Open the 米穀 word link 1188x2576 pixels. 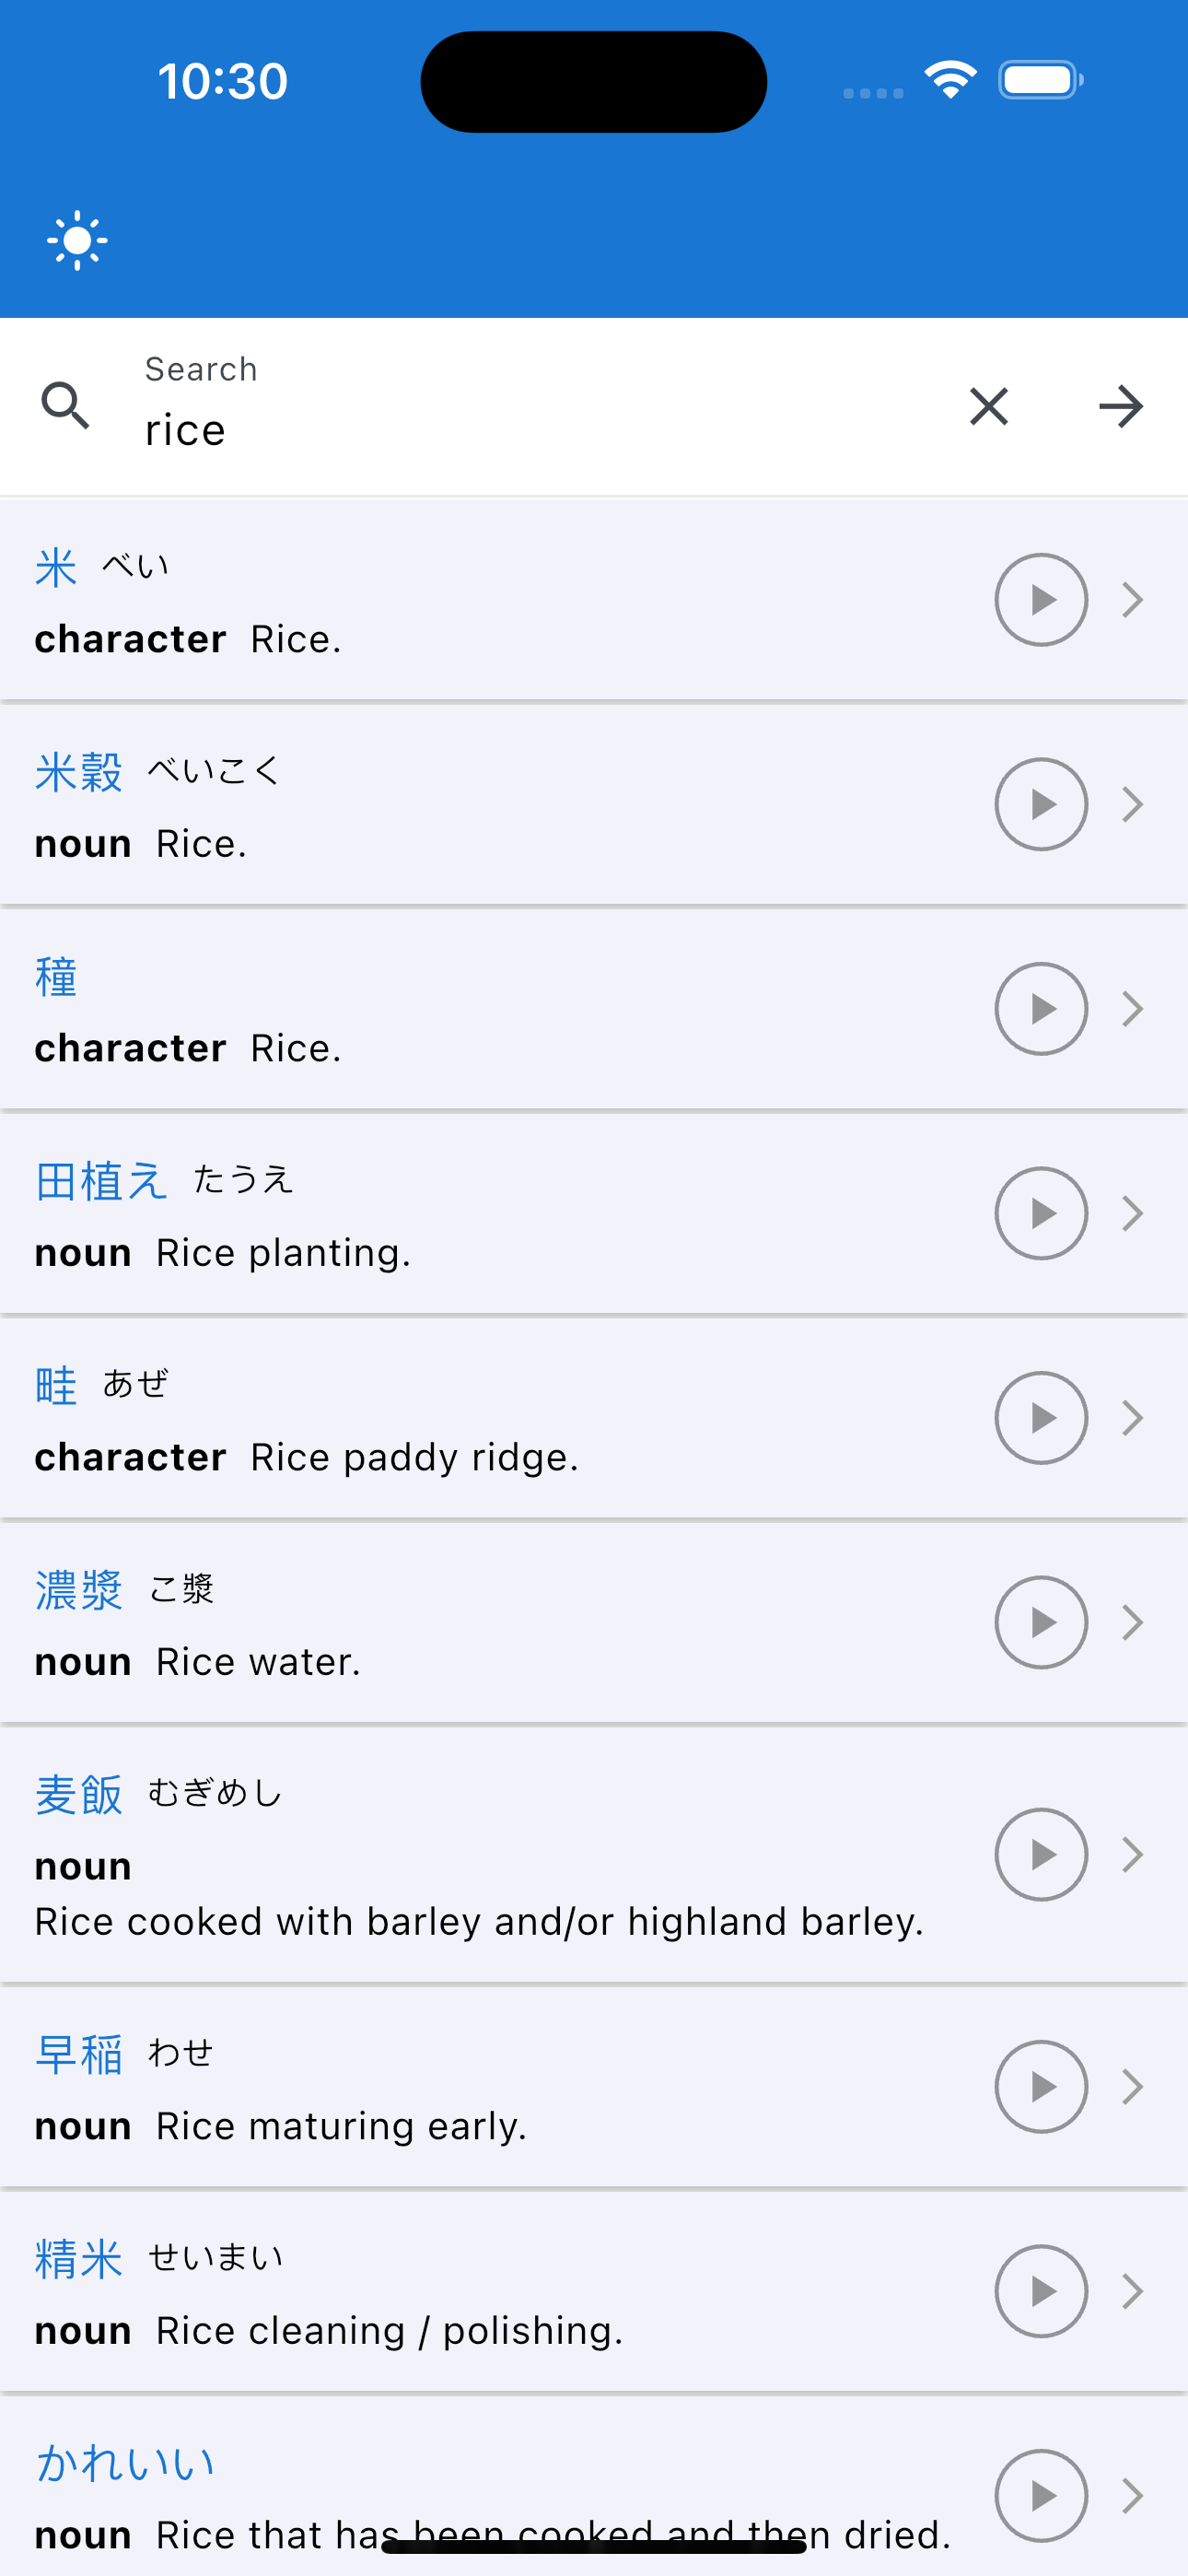(79, 772)
